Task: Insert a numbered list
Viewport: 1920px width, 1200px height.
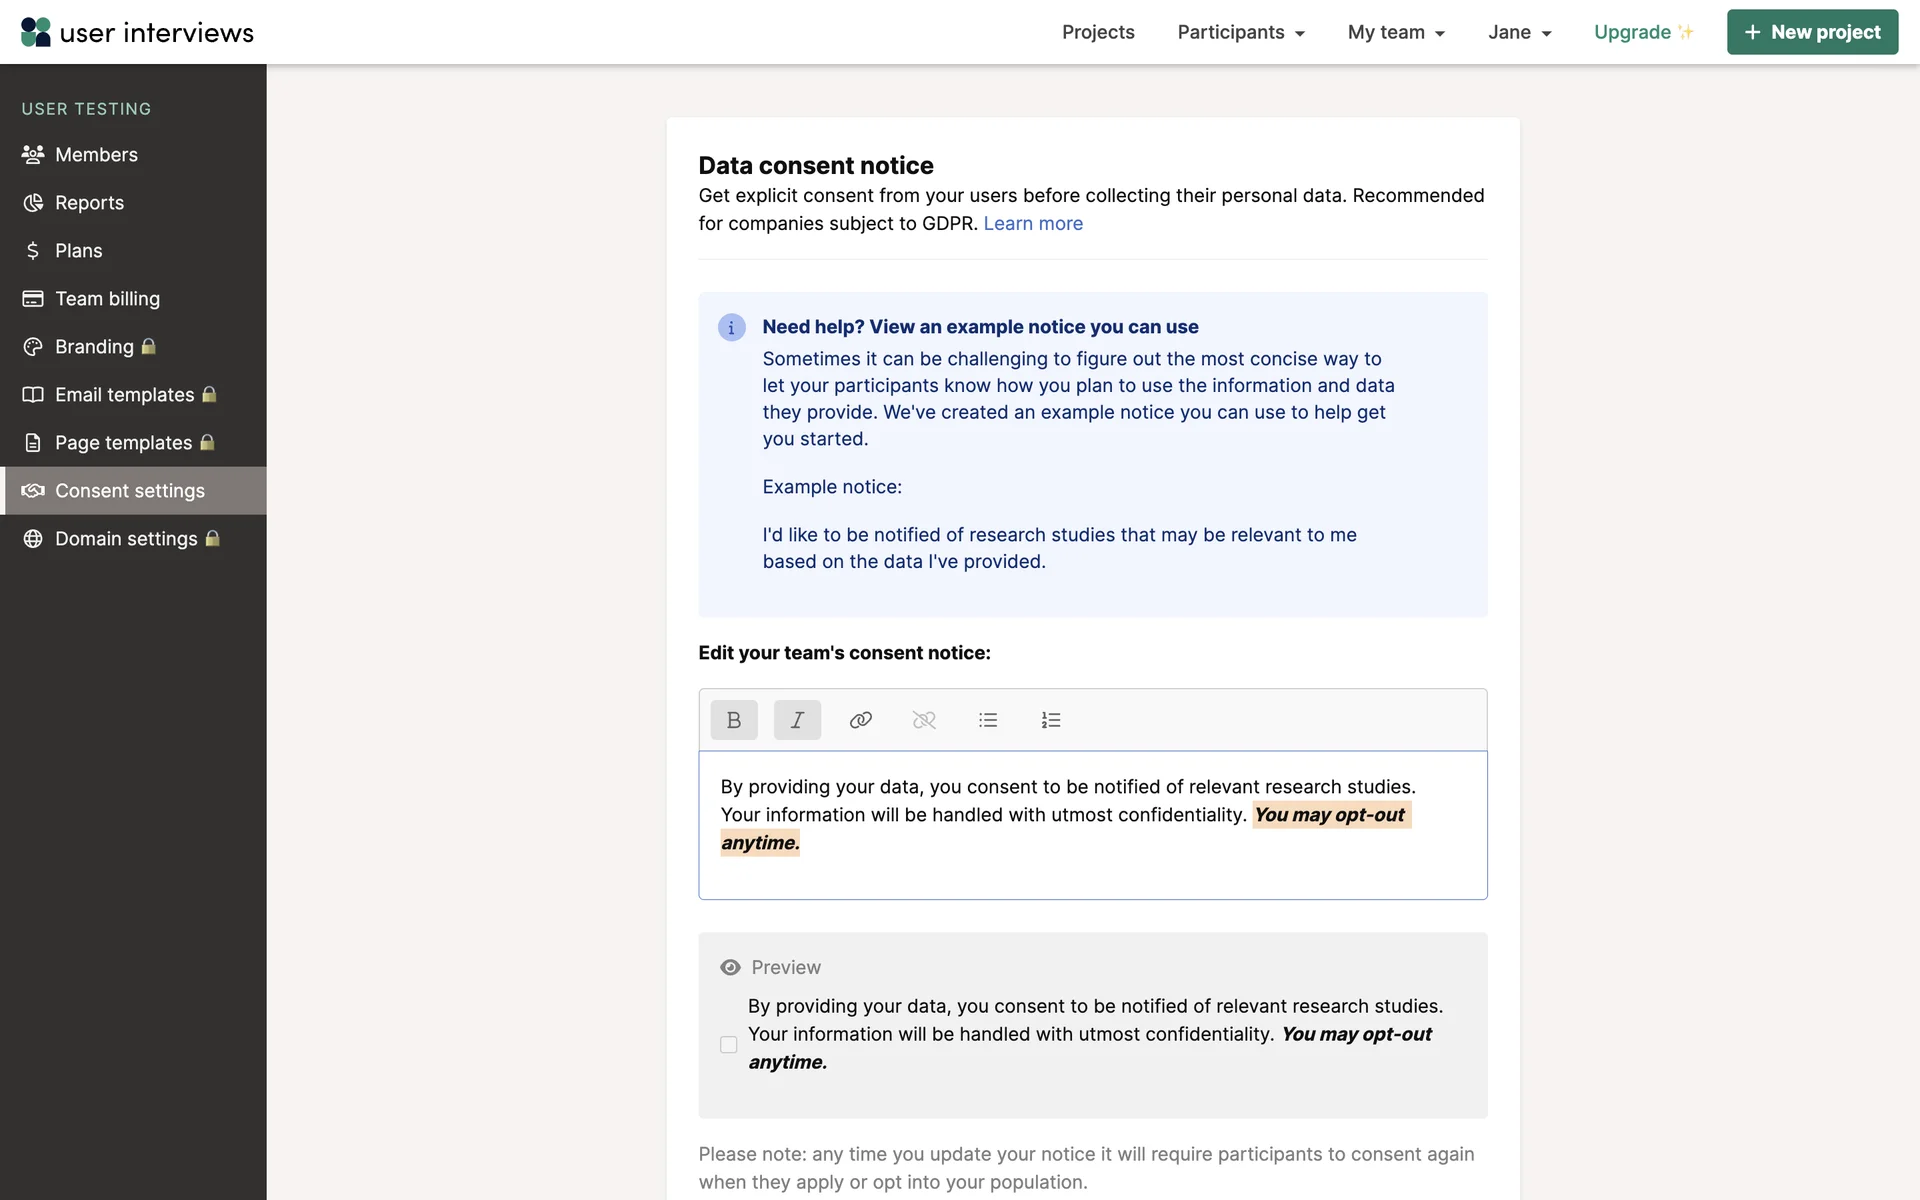Action: [1051, 720]
